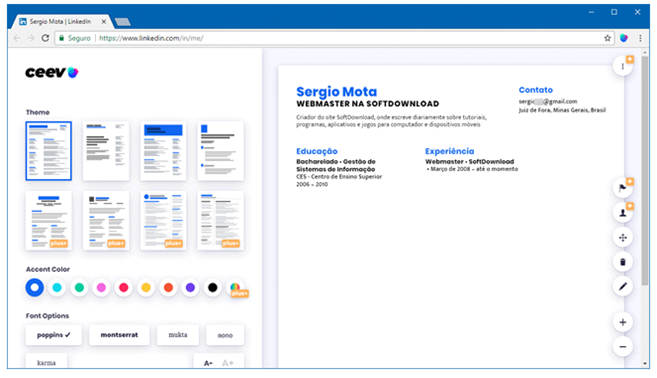Select the montserrat font option
This screenshot has width=657, height=378.
coord(119,335)
